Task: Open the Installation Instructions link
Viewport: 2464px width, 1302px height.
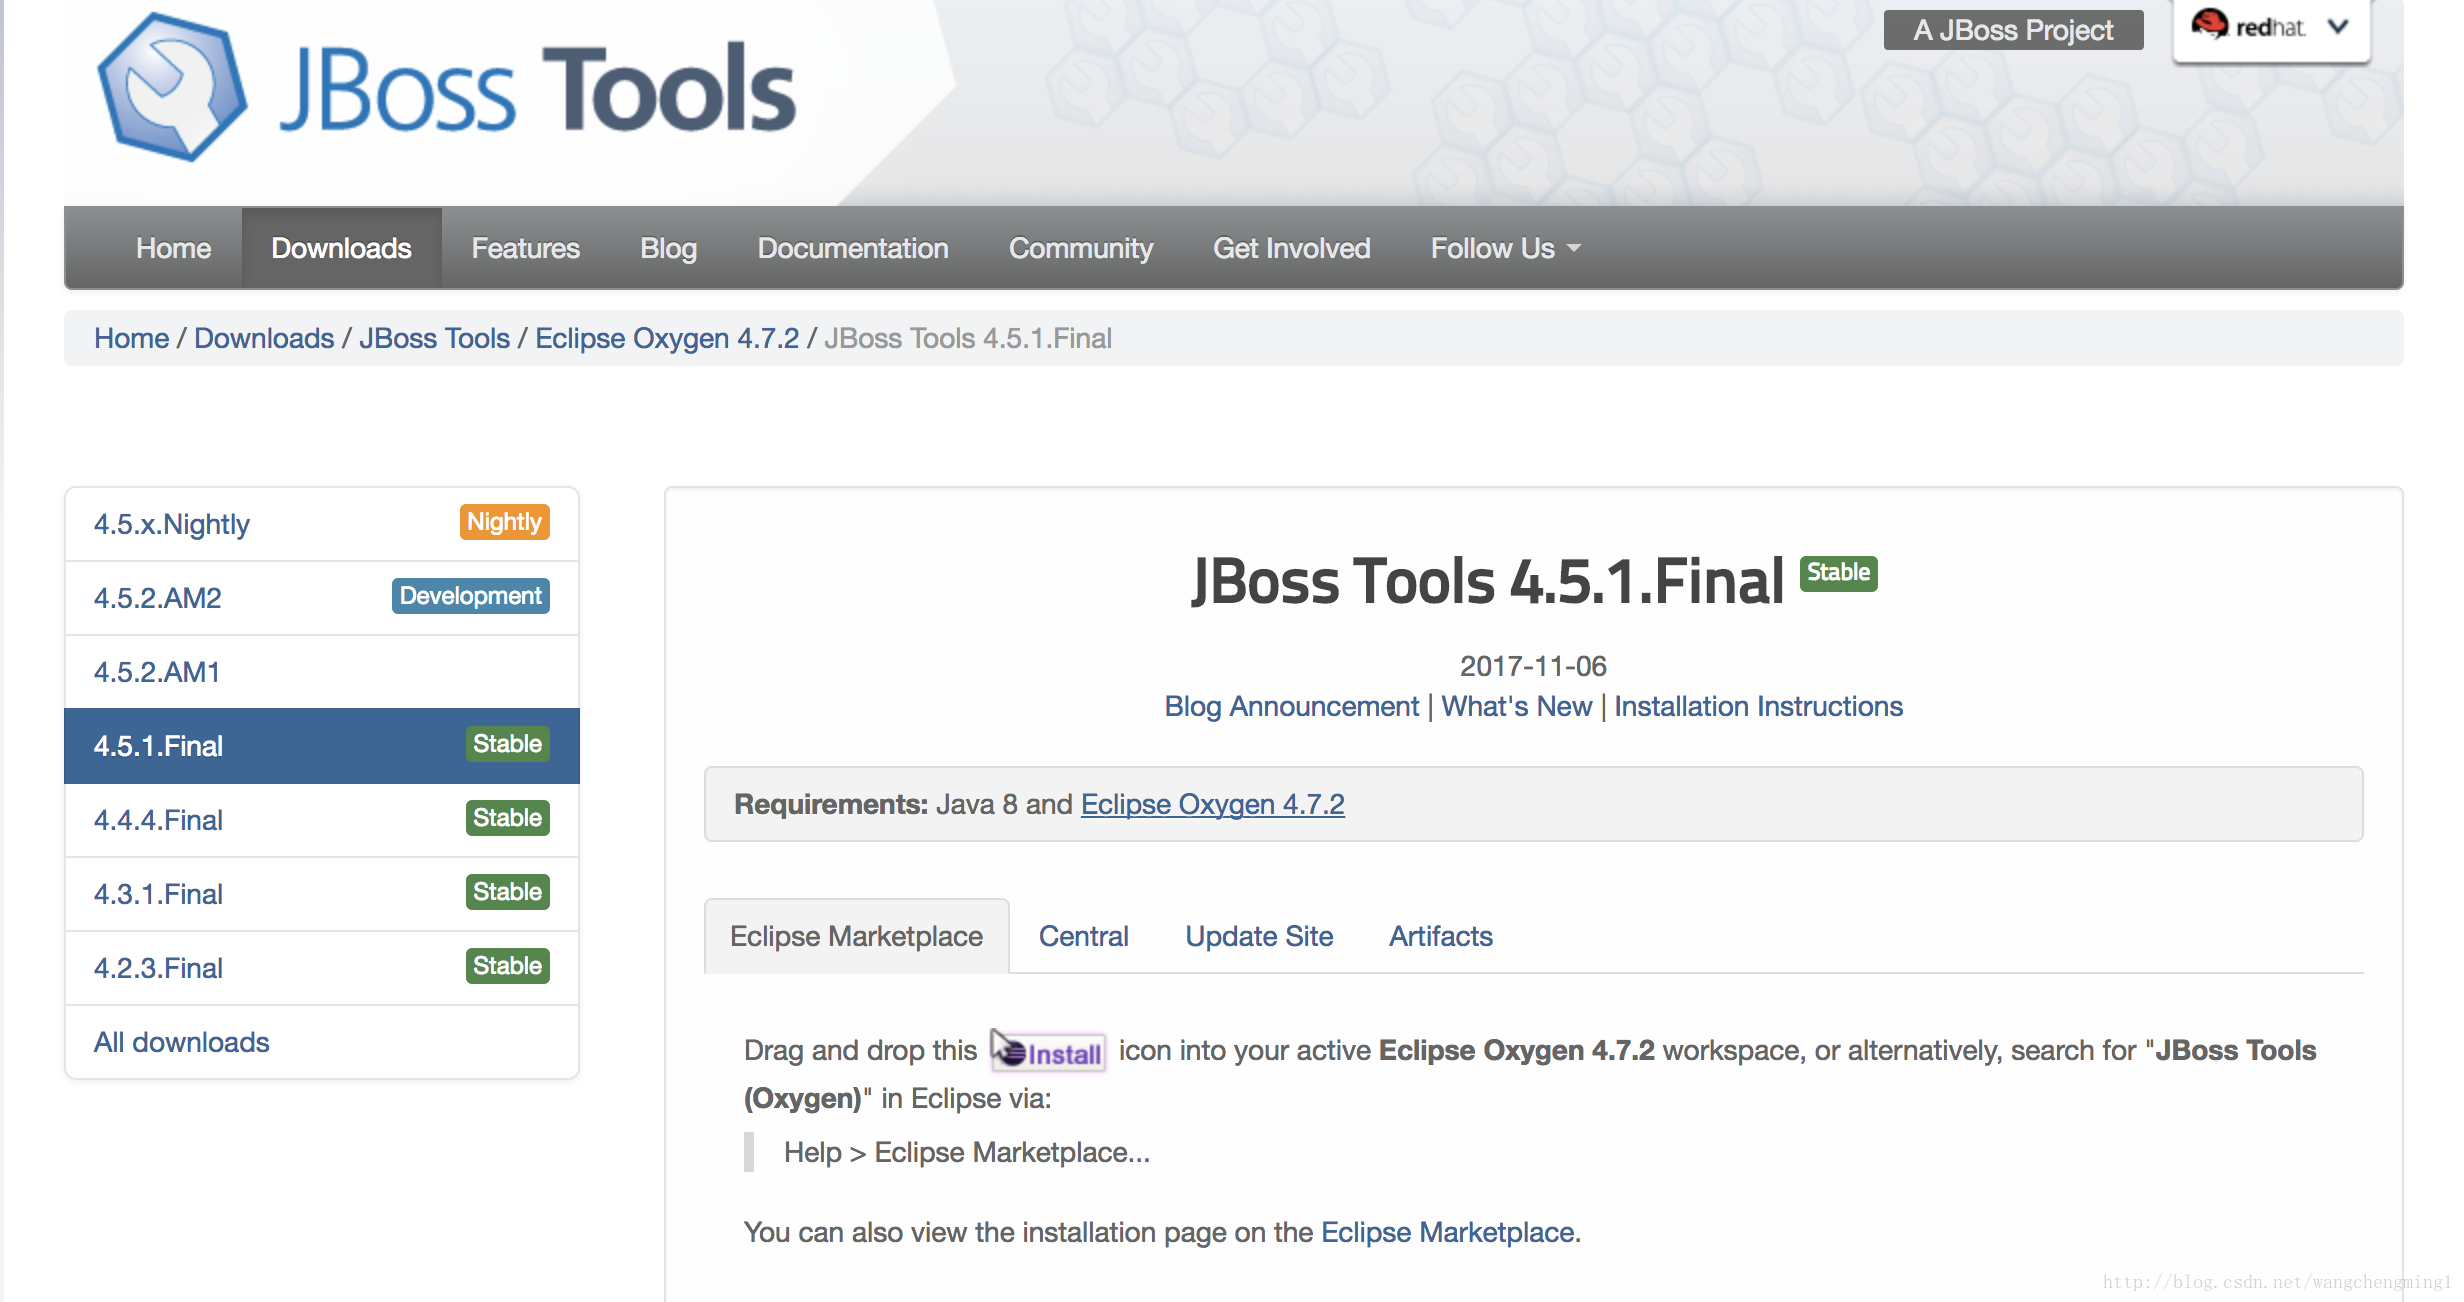Action: (1758, 706)
